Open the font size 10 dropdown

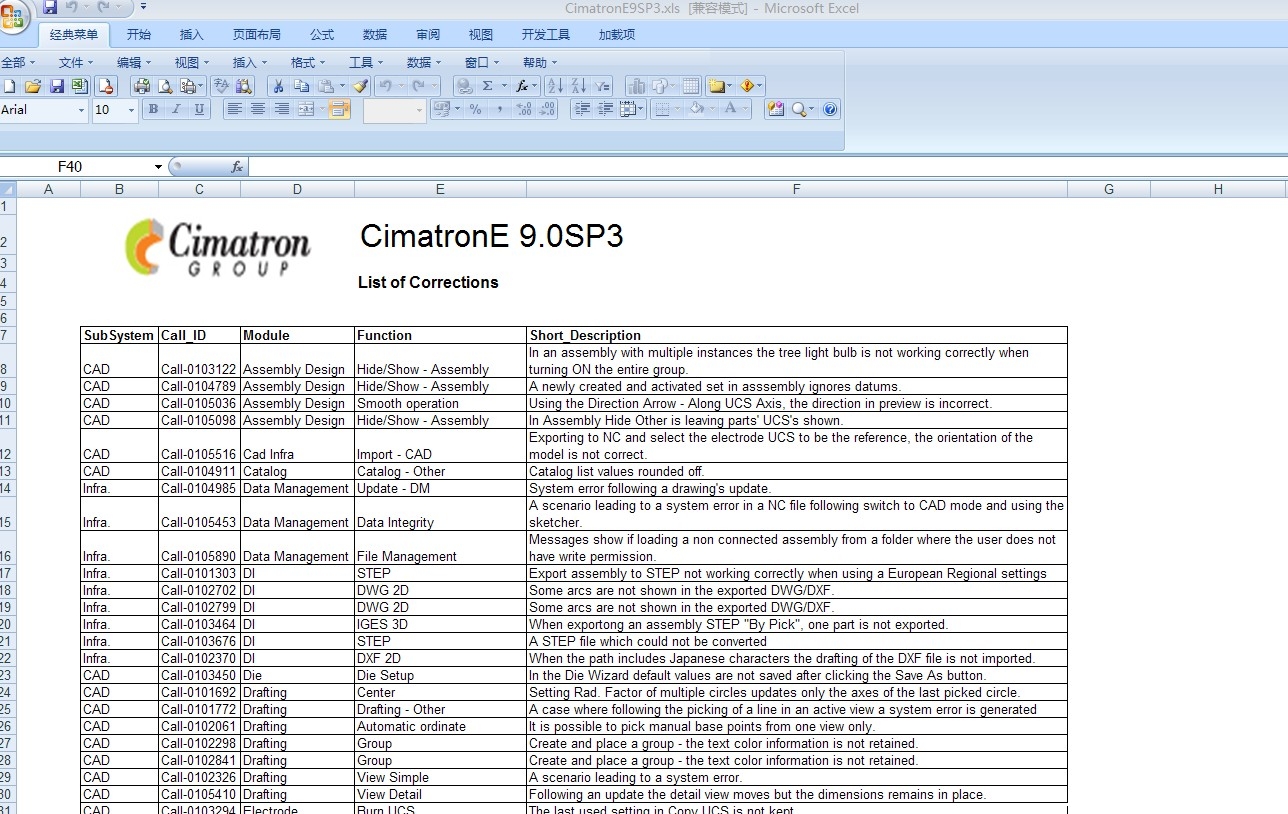pyautogui.click(x=131, y=110)
